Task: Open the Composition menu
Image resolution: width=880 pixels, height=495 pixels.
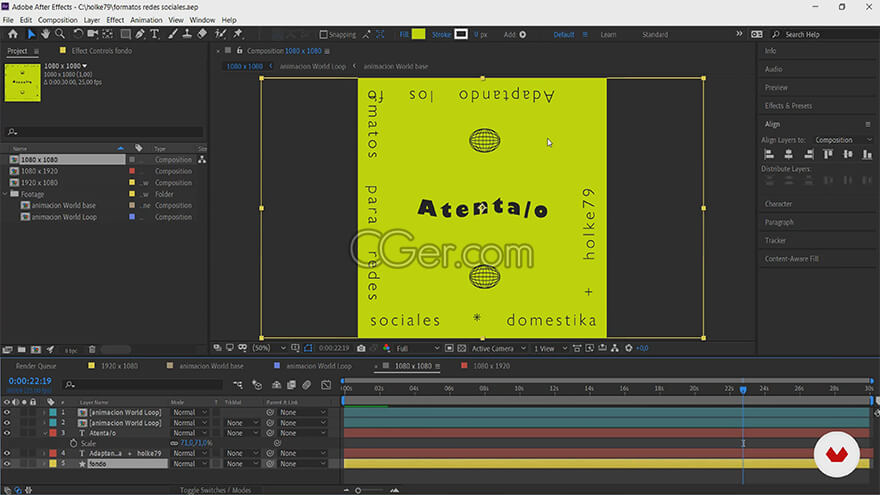Action: tap(57, 20)
